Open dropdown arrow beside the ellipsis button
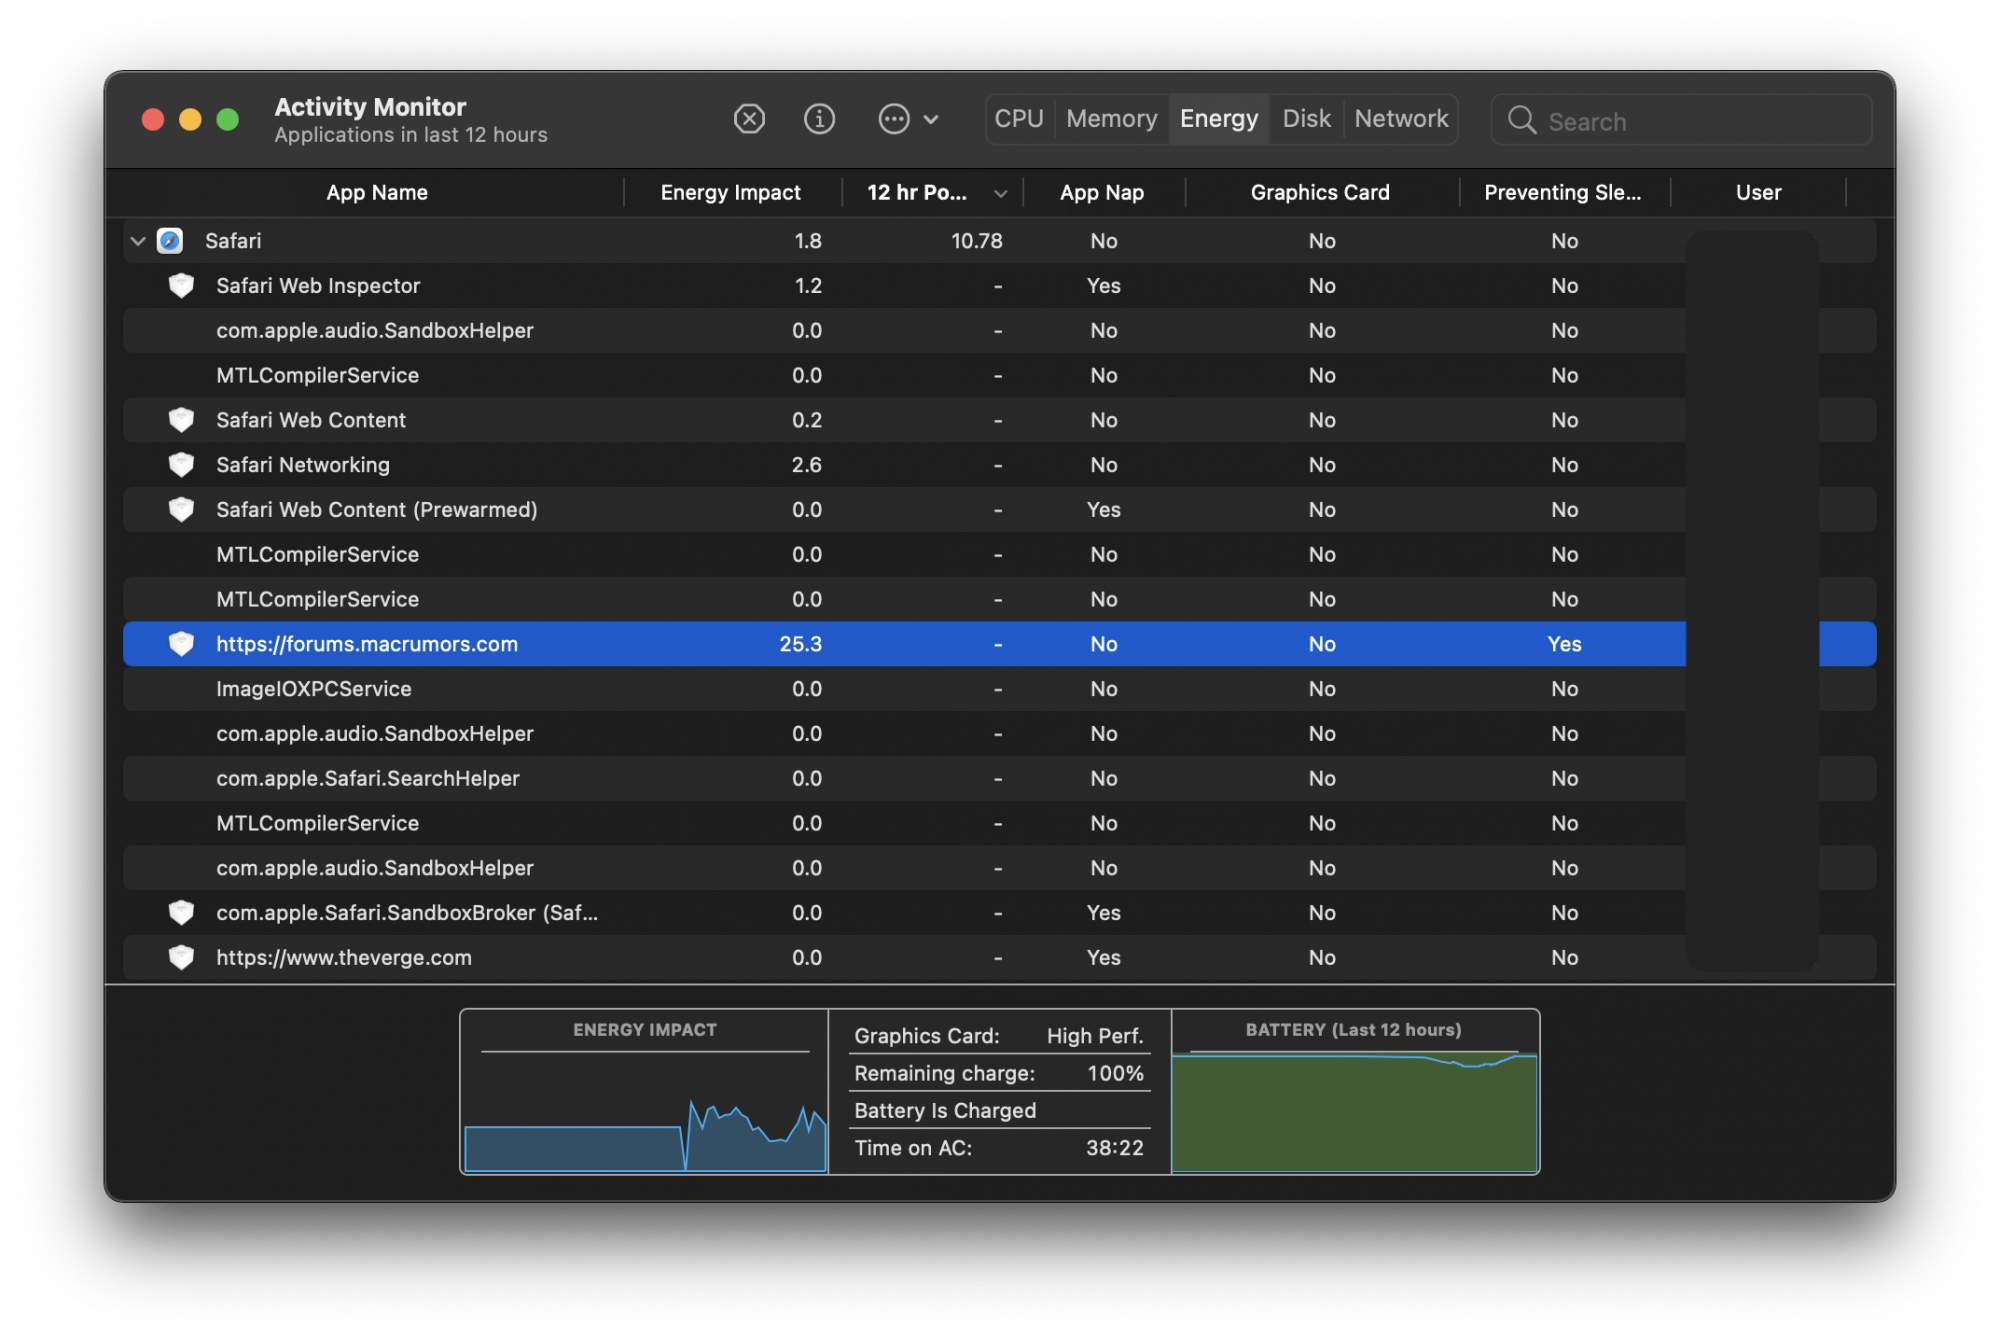The height and width of the screenshot is (1340, 2000). click(x=931, y=120)
